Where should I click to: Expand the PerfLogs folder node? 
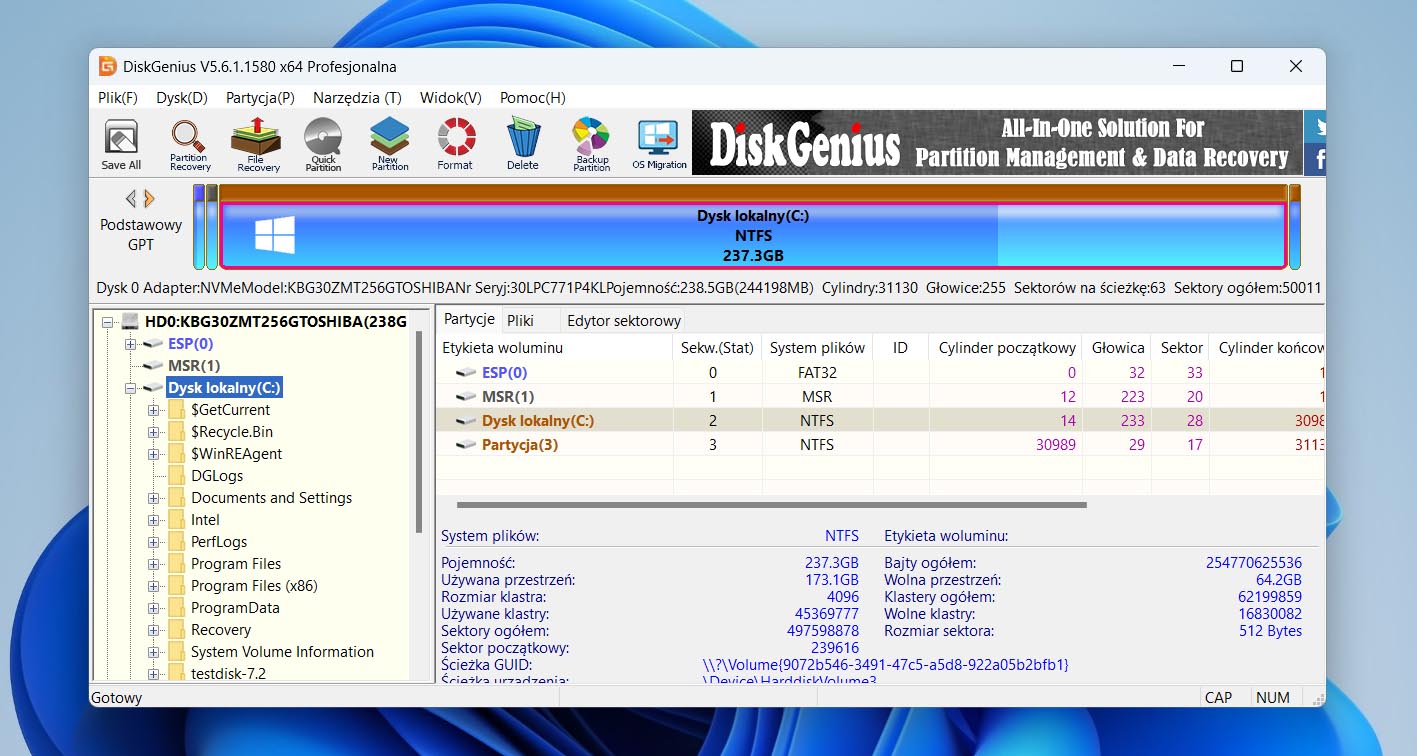[153, 542]
